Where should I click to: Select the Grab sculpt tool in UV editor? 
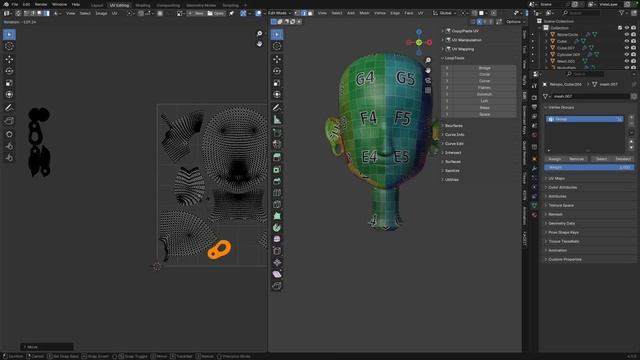click(9, 134)
